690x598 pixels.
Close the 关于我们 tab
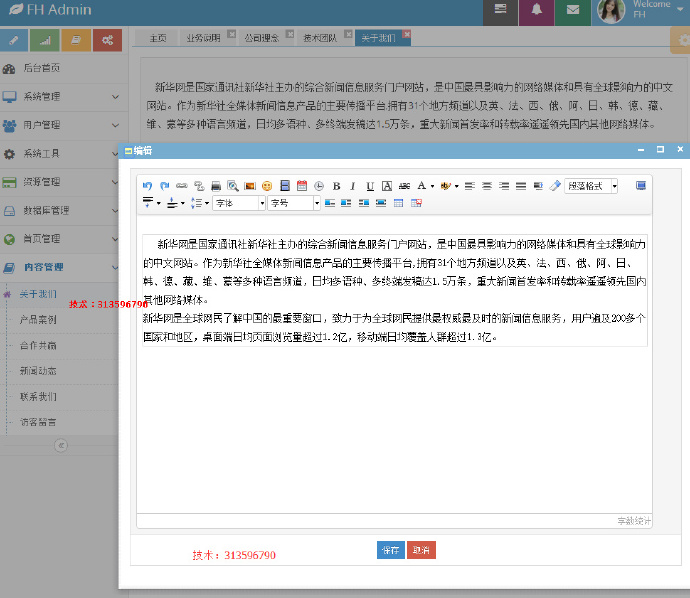407,34
